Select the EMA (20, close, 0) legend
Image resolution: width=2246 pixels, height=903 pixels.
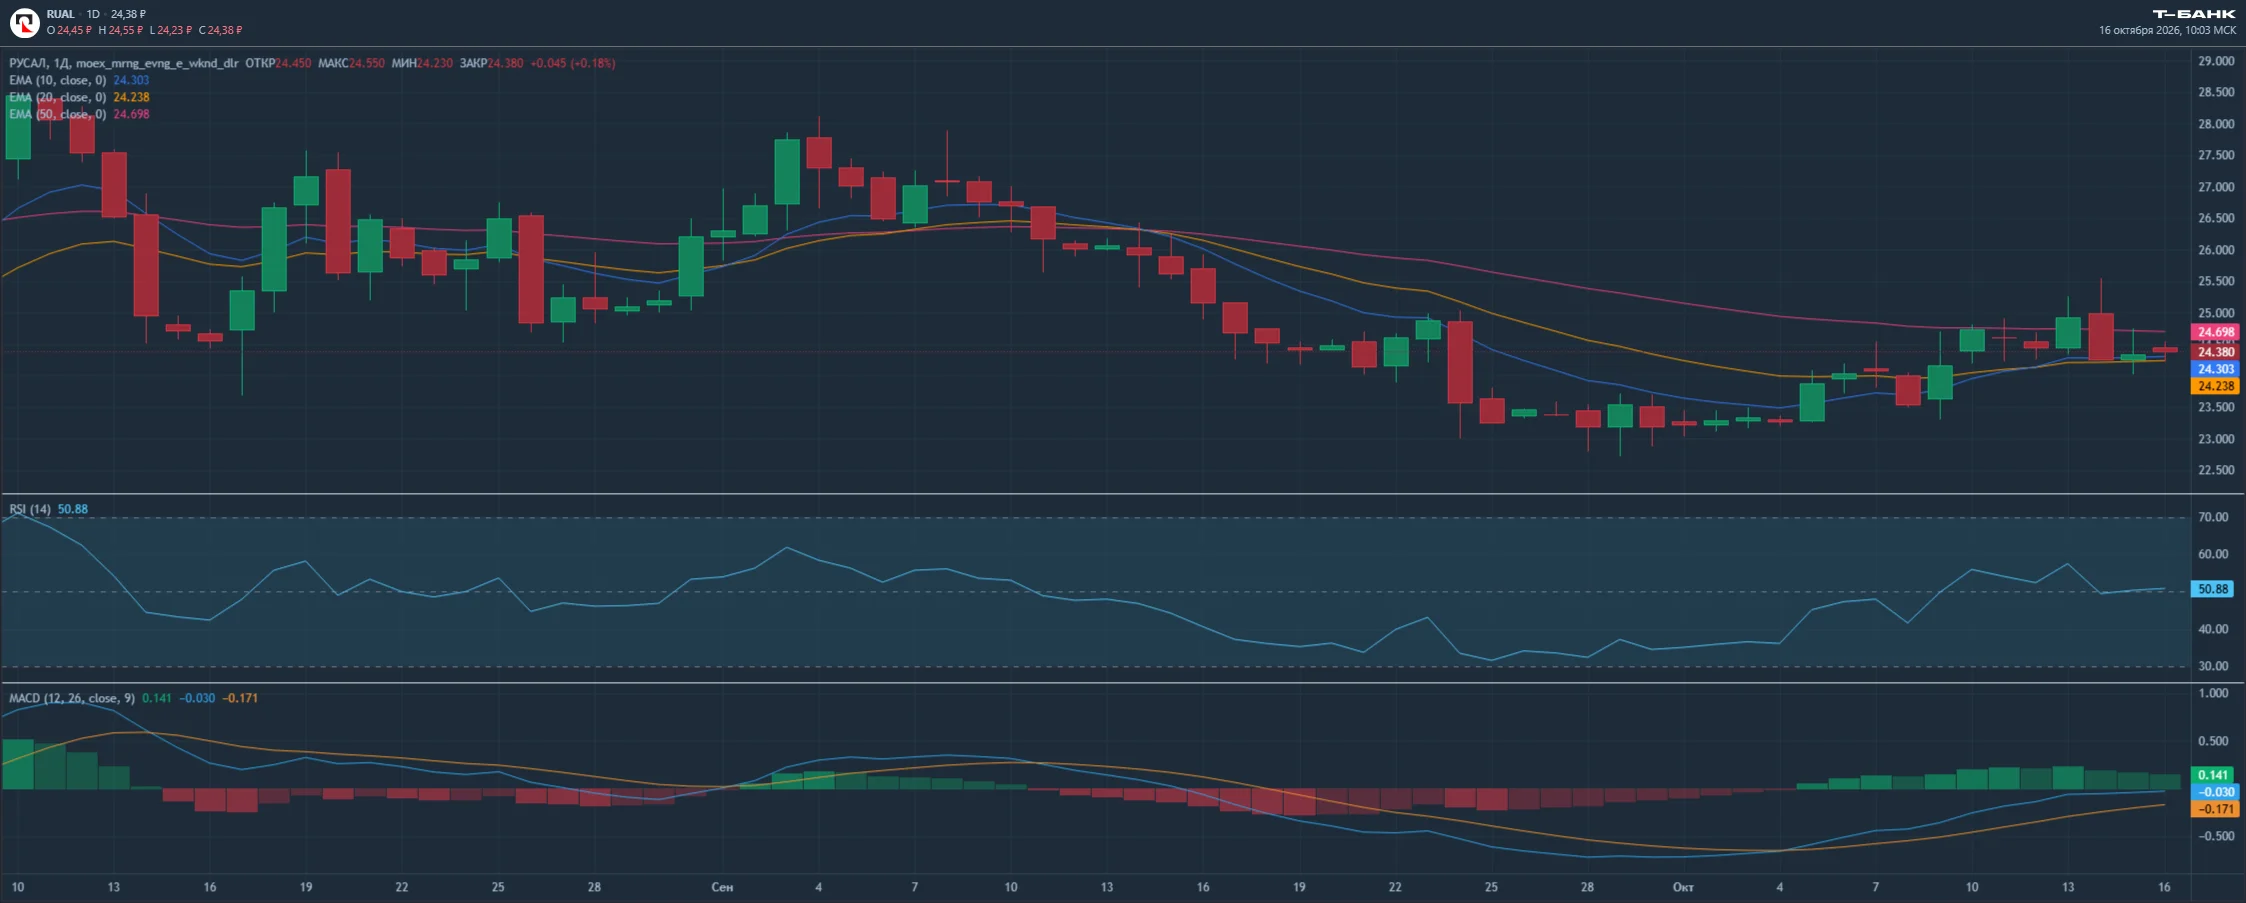[x=57, y=97]
